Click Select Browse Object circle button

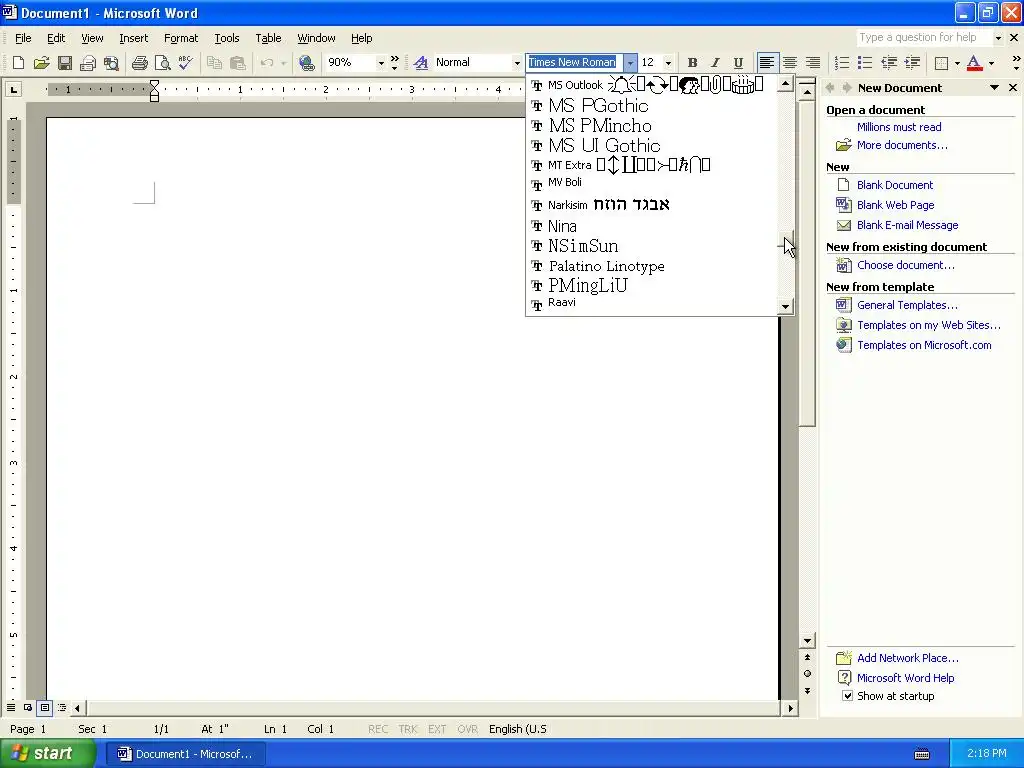click(807, 673)
